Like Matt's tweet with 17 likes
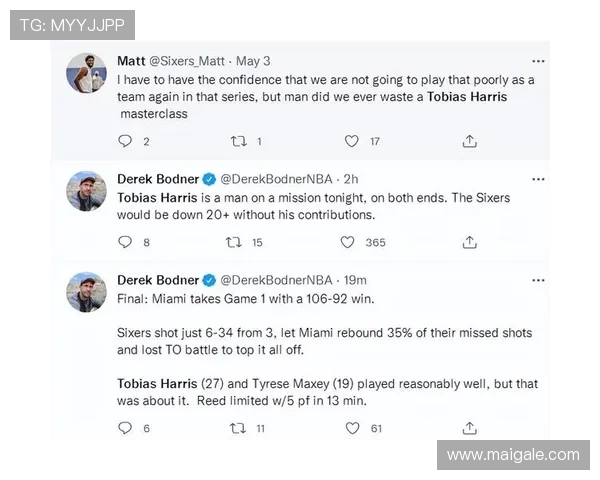The height and width of the screenshot is (480, 600). click(x=351, y=141)
